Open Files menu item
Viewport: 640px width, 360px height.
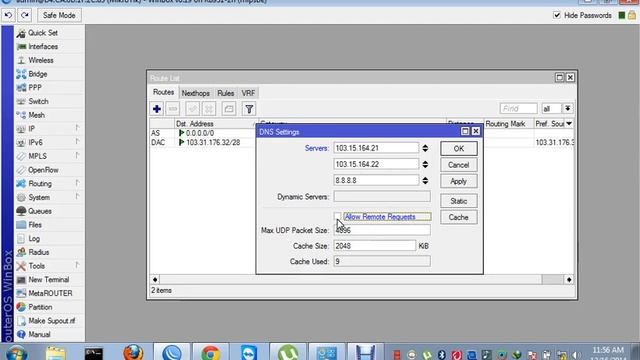tap(35, 224)
